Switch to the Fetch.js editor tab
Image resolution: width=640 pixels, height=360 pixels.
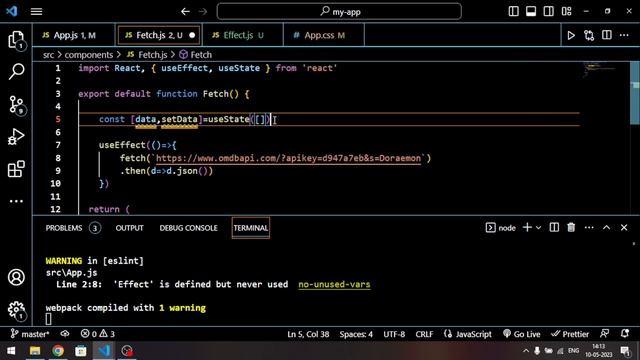coord(159,36)
